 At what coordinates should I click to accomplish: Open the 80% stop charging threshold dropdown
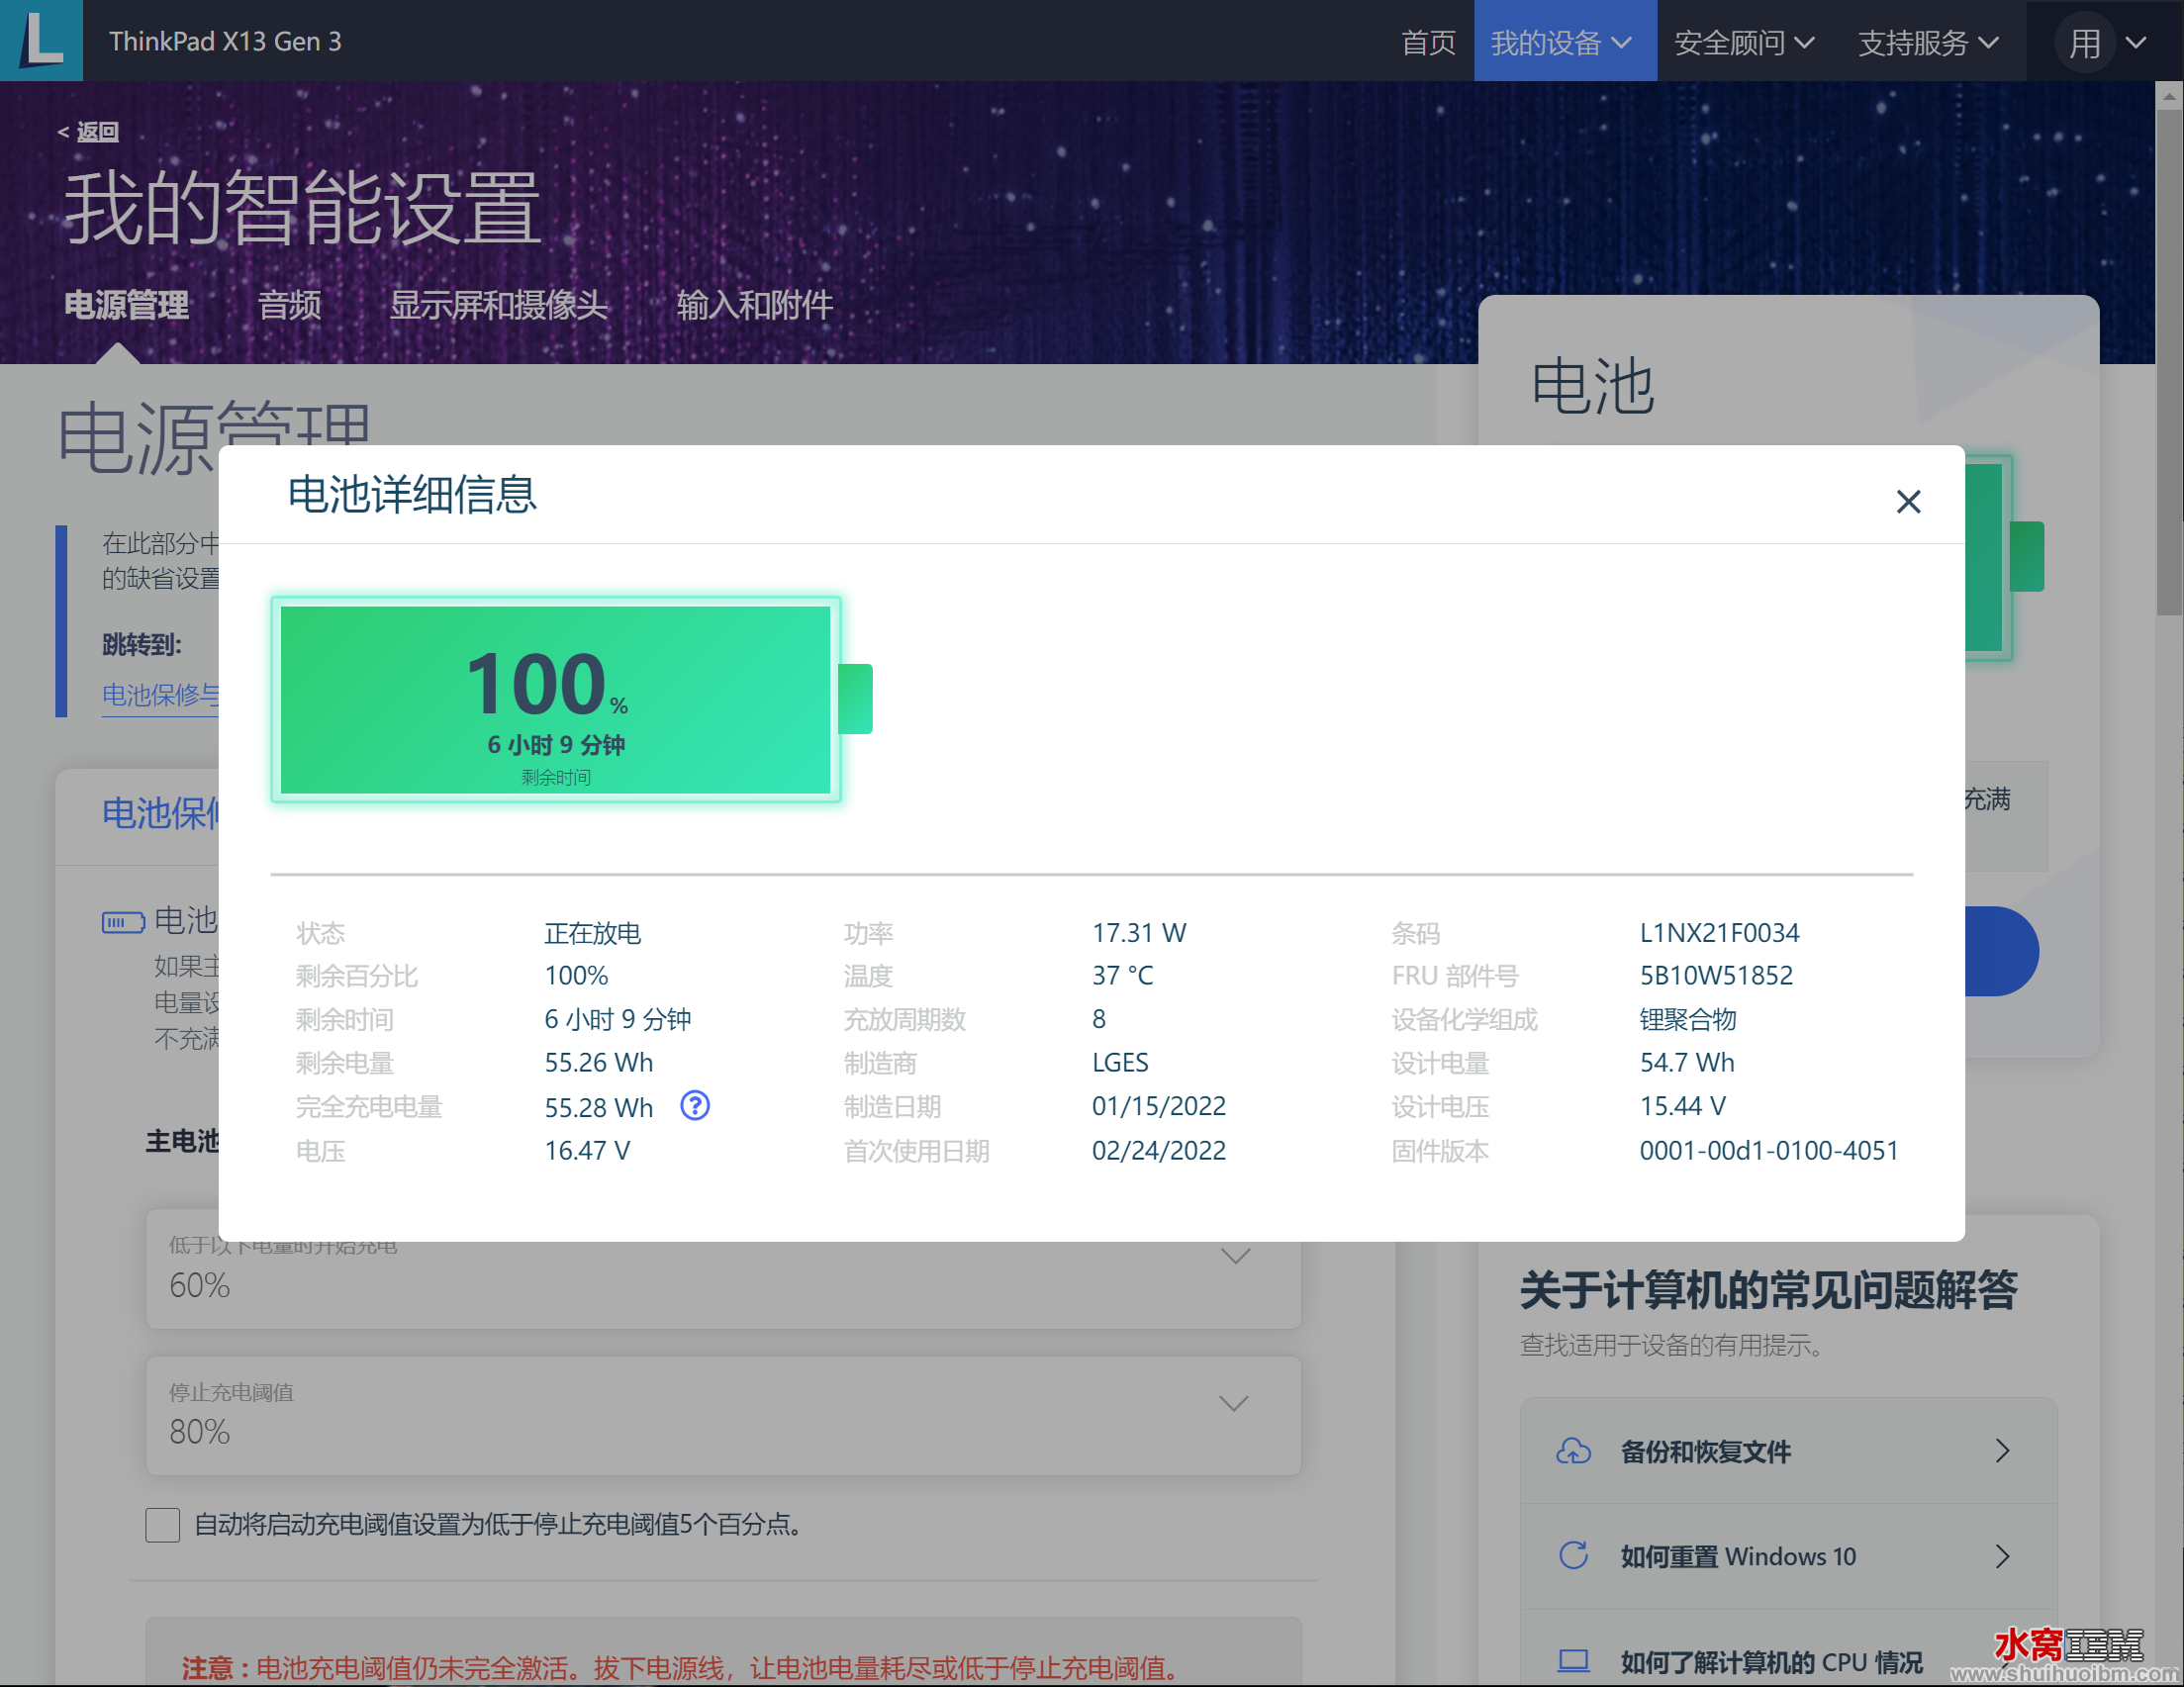[x=723, y=1416]
